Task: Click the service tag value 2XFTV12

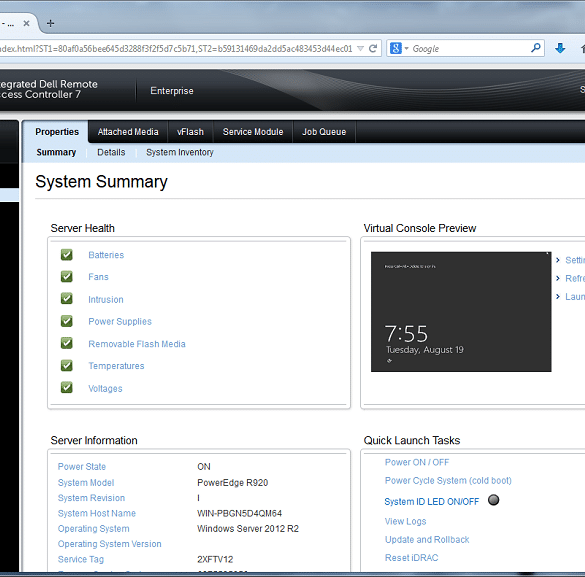Action: point(215,559)
